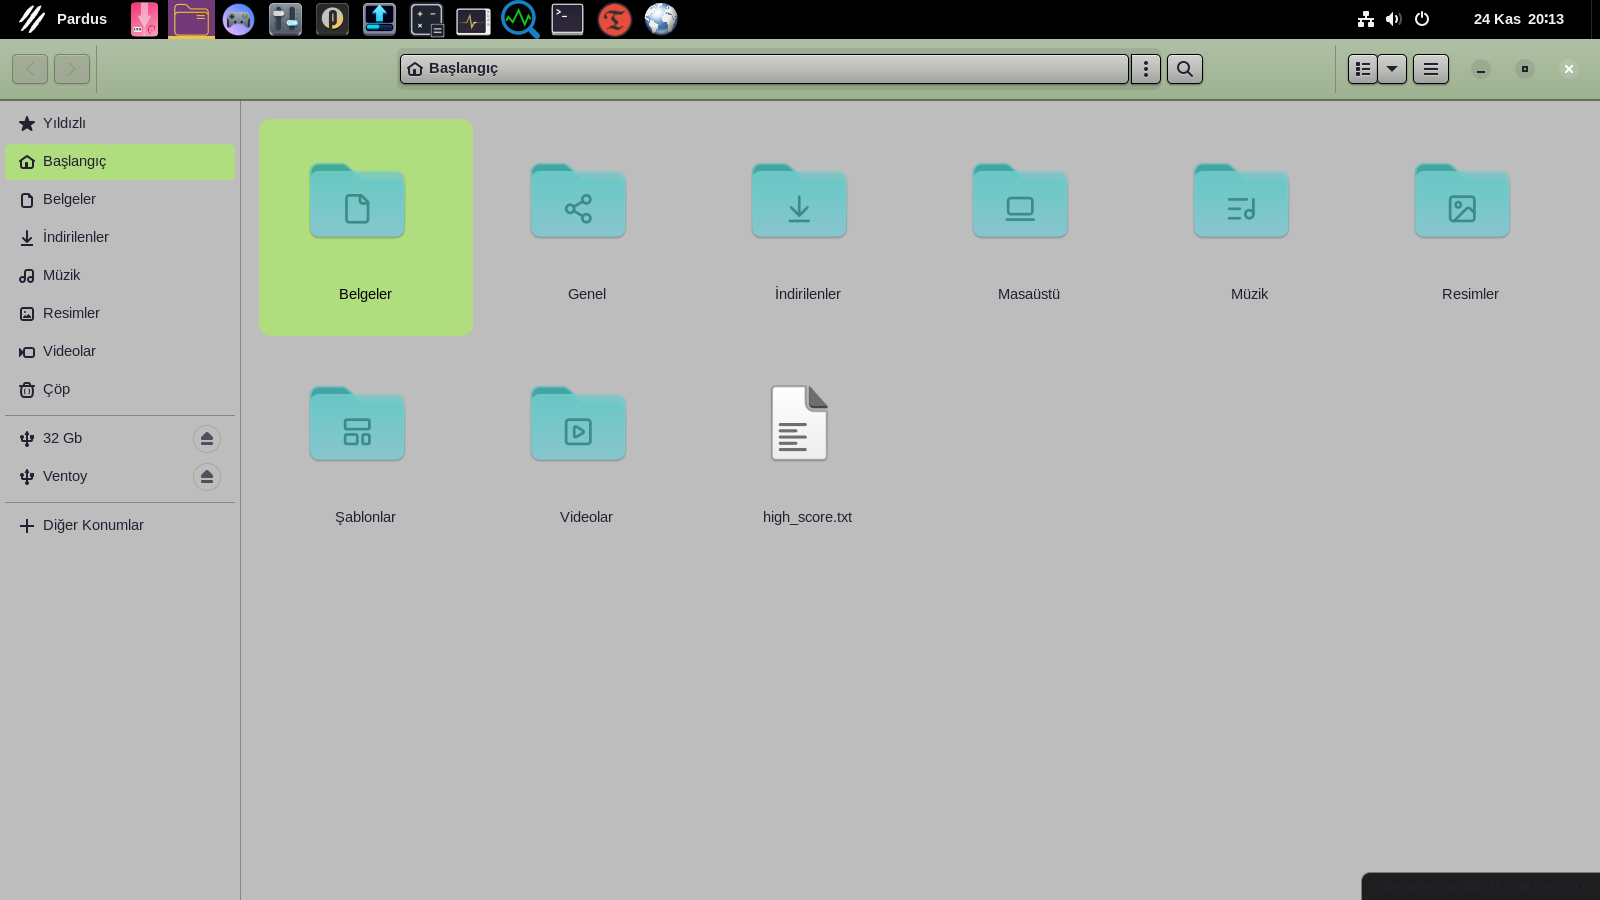Open the Şablonlar folder

coord(356,424)
